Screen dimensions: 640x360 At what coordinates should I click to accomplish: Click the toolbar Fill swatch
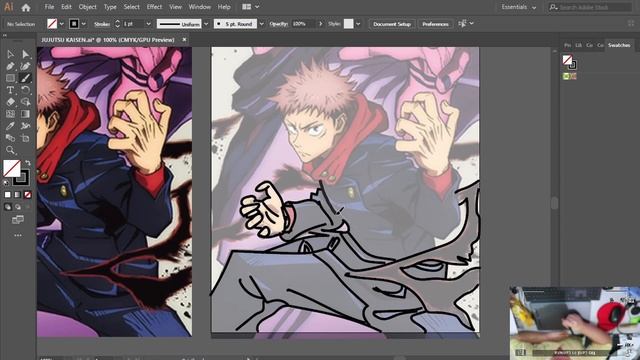(x=12, y=169)
